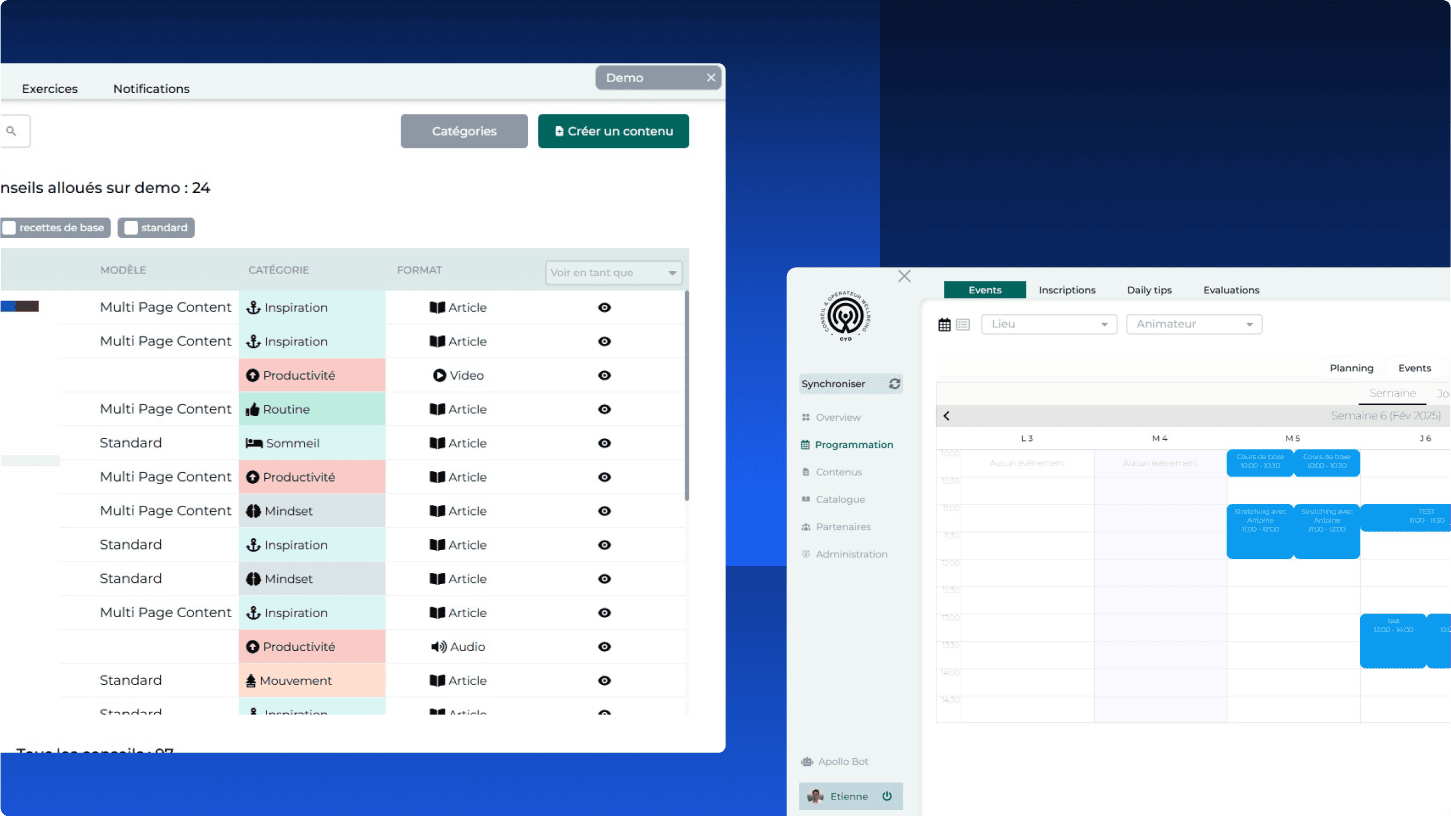Open the Daily tips tab
Screen dimensions: 1451x816
pyautogui.click(x=1149, y=290)
